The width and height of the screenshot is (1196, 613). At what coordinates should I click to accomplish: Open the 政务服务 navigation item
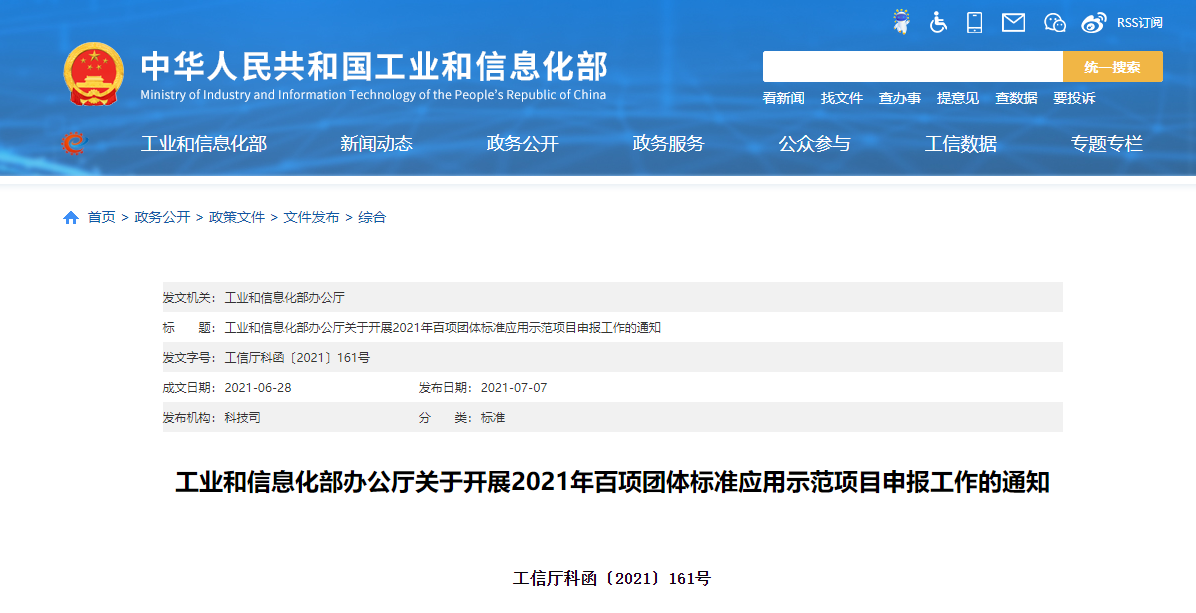click(668, 144)
